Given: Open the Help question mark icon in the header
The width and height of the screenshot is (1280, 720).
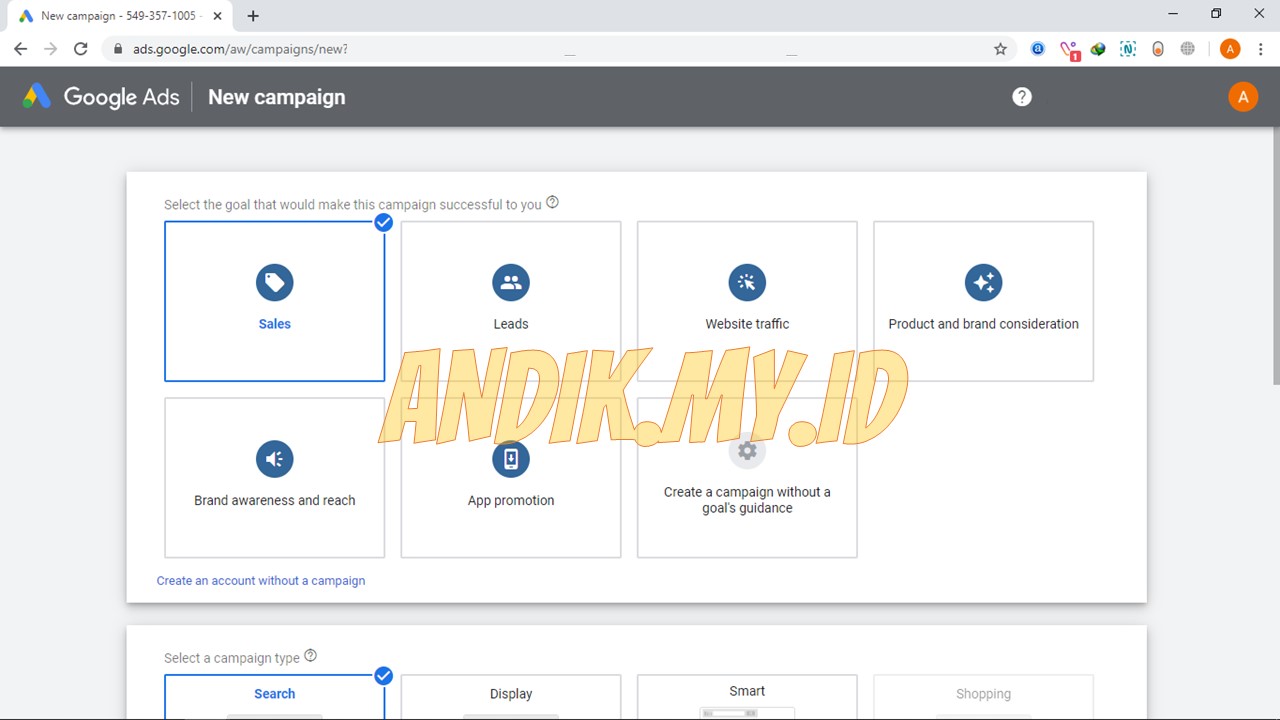Looking at the screenshot, I should click(1022, 97).
